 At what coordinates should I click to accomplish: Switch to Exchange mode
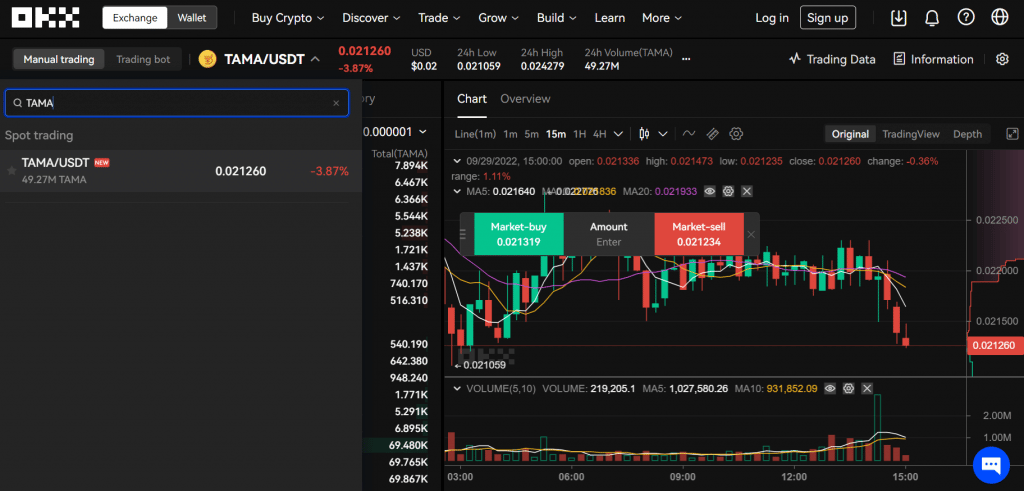[135, 18]
